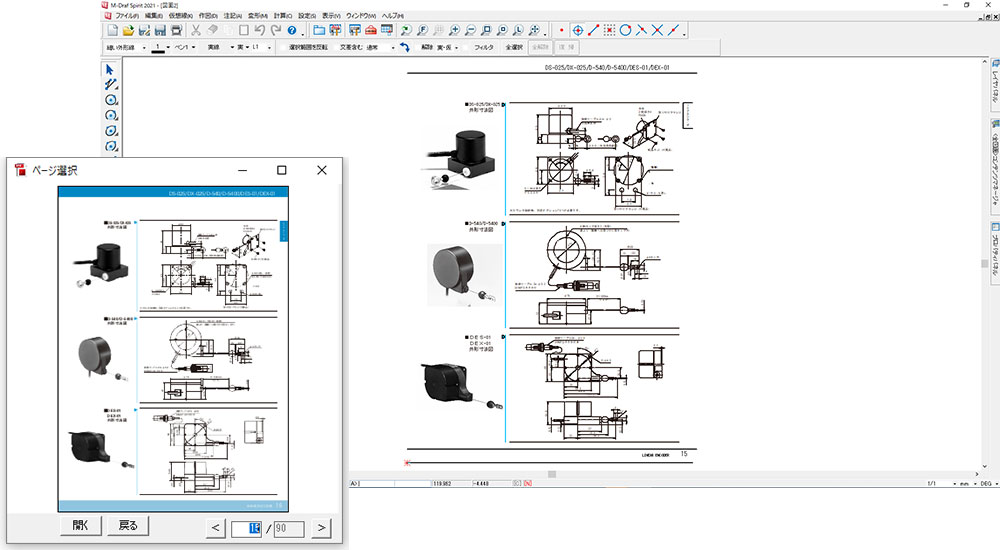Image resolution: width=1000 pixels, height=550 pixels.
Task: Click the zoom in magnifier icon
Action: point(453,31)
